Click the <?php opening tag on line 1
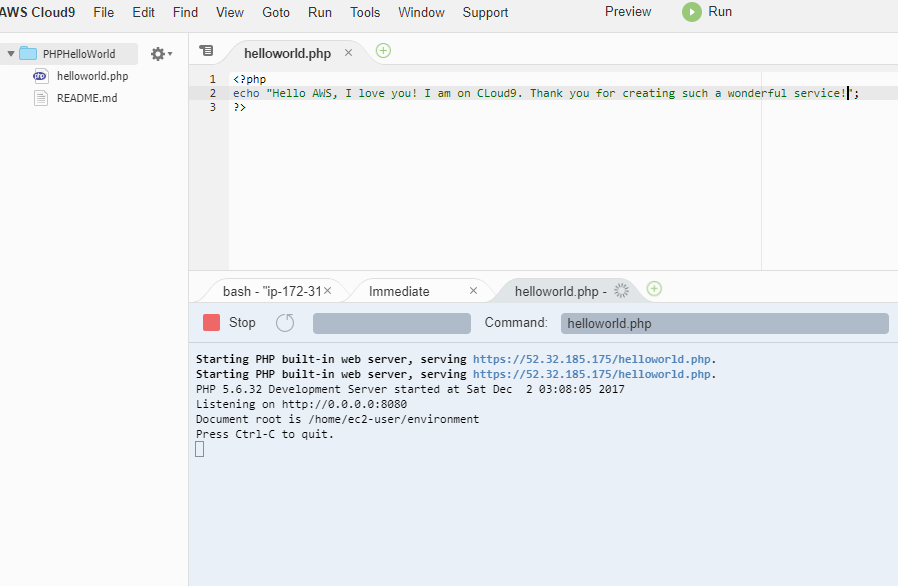 pyautogui.click(x=250, y=79)
